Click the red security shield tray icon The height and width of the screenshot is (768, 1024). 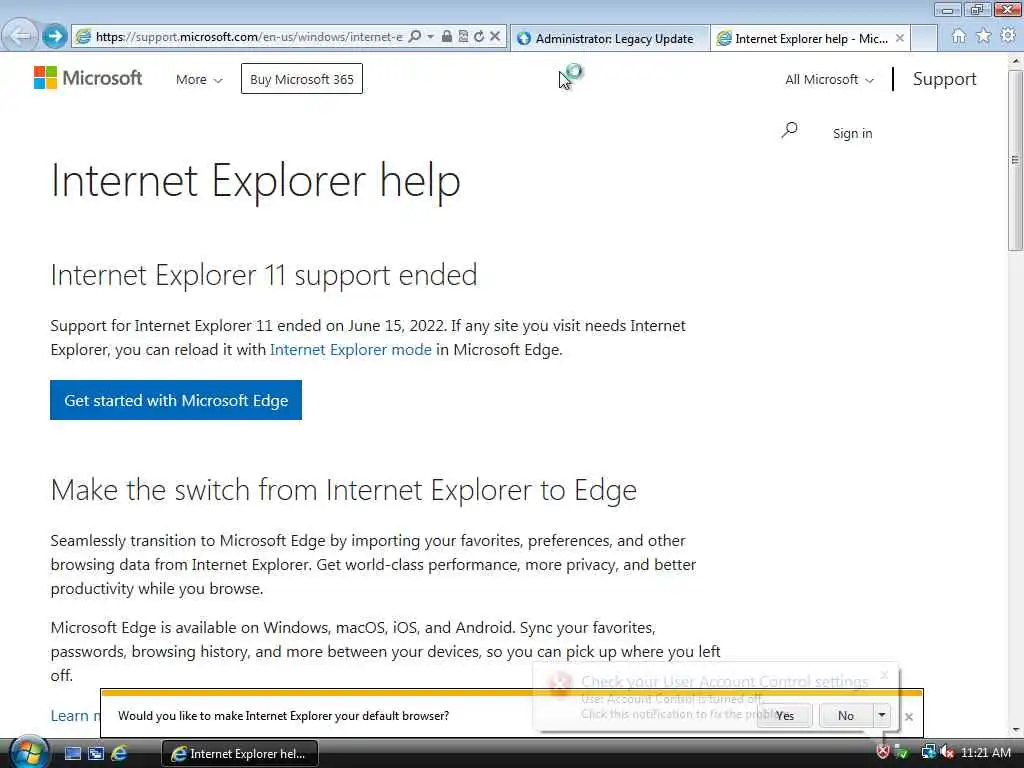click(883, 752)
